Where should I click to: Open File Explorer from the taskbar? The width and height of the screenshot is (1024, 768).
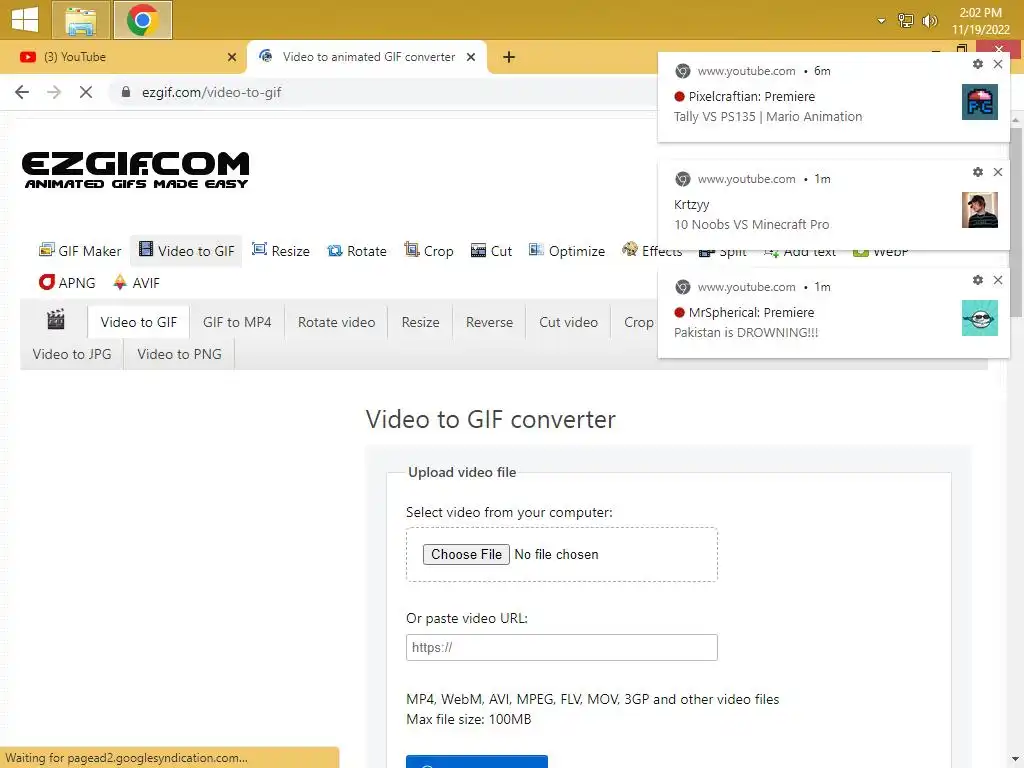coord(81,20)
